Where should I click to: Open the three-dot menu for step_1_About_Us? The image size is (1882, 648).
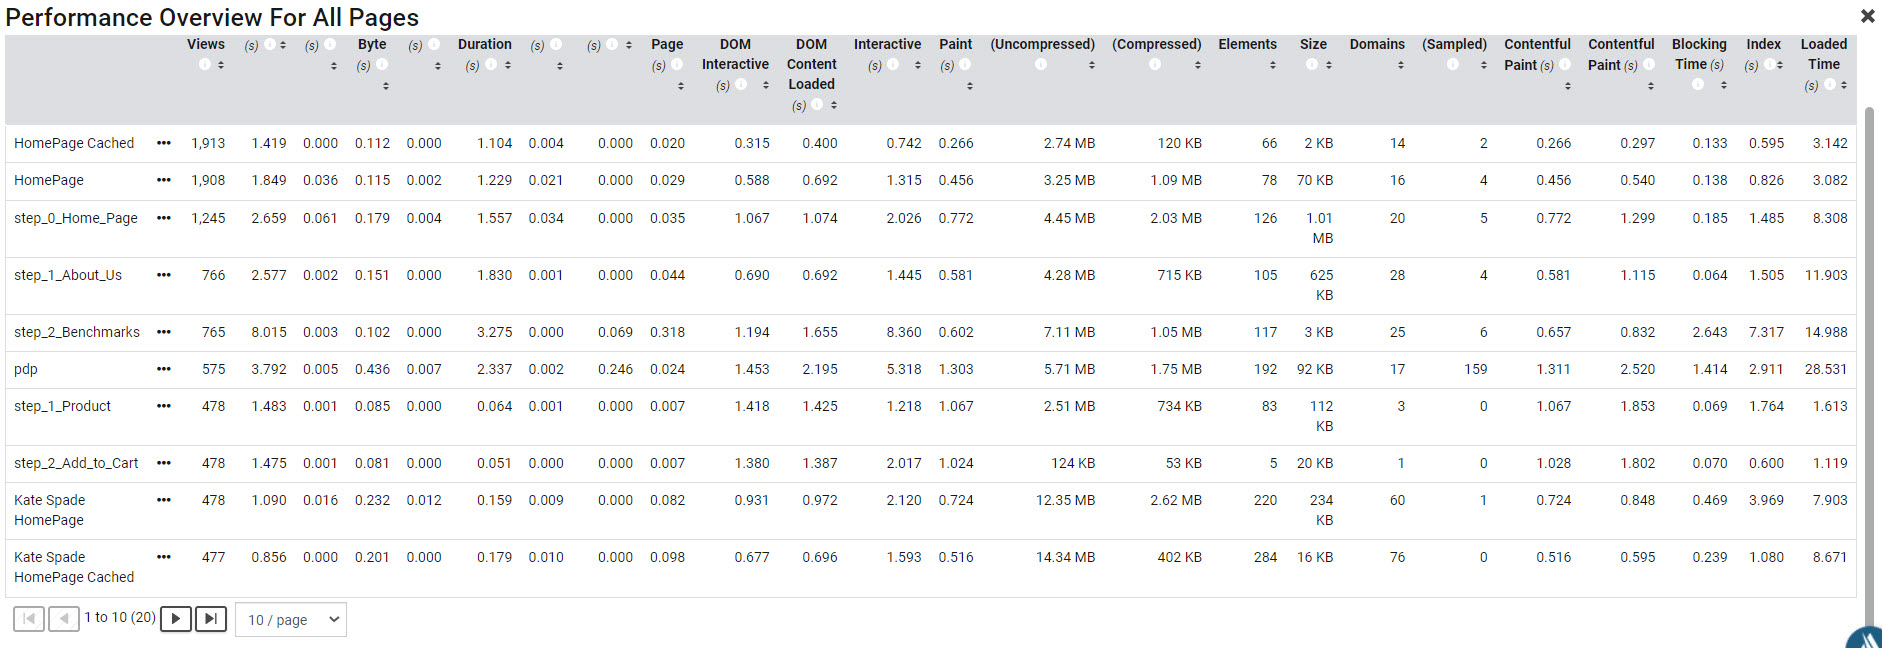click(x=164, y=275)
